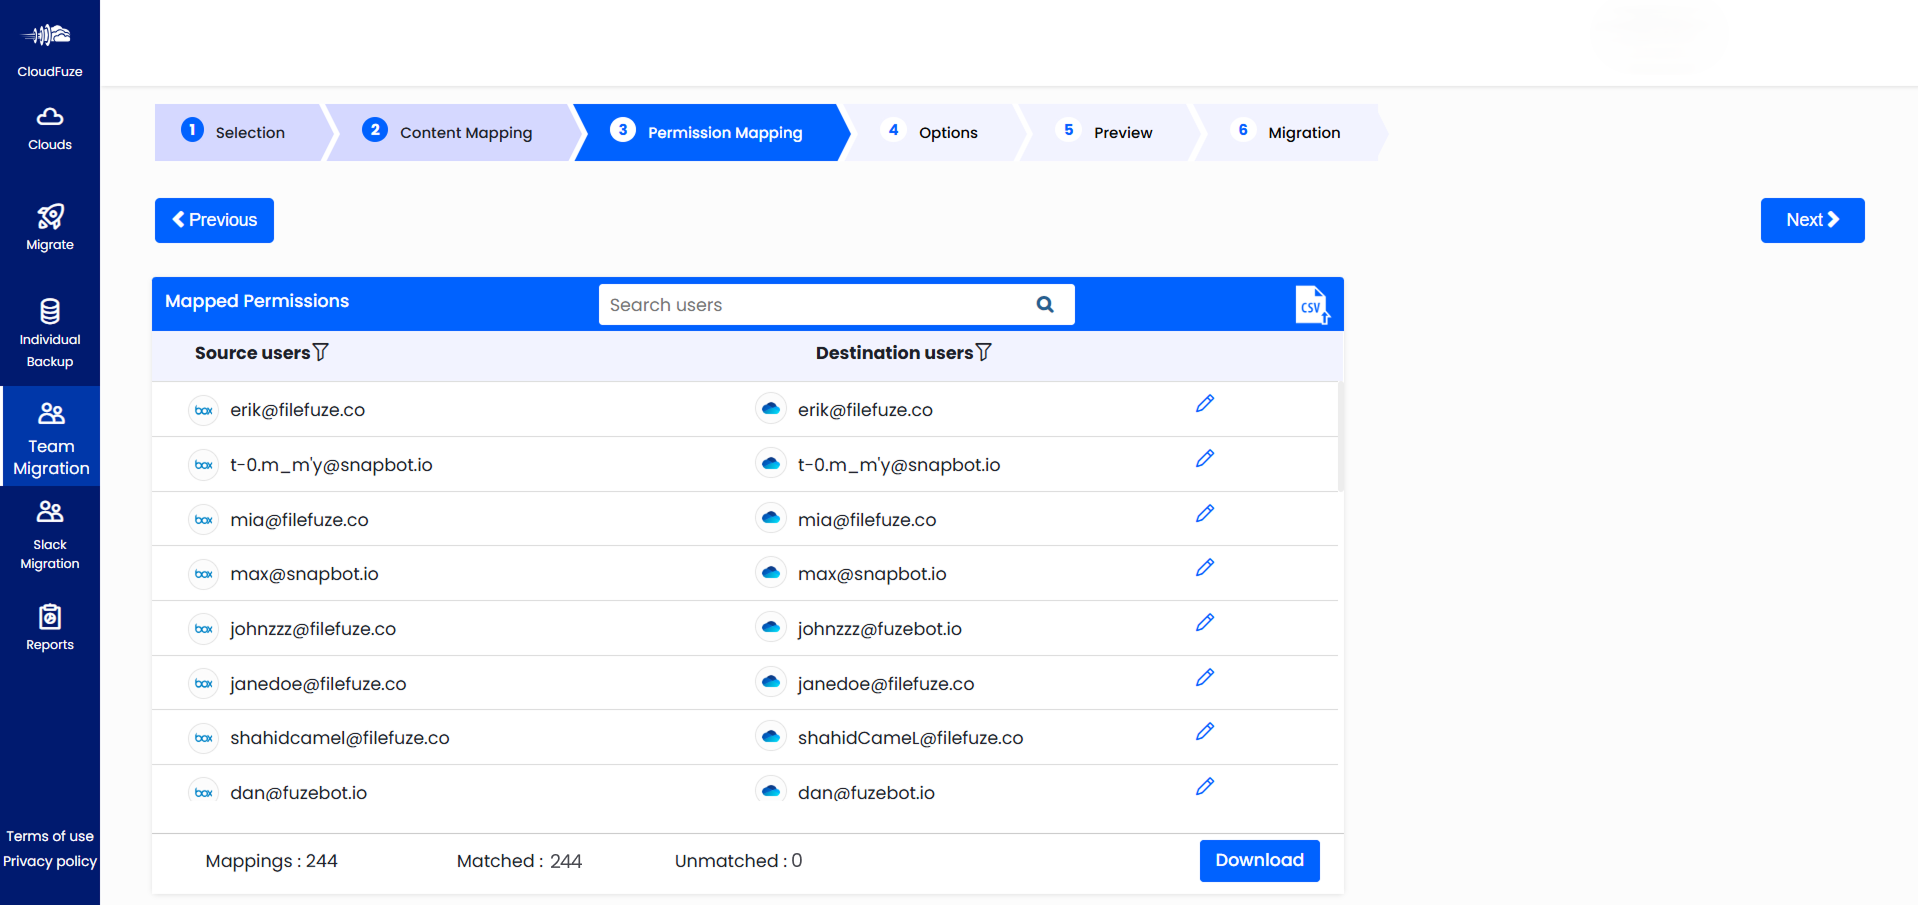
Task: Edit the mapping for erik@filefuze.co
Action: click(1204, 404)
